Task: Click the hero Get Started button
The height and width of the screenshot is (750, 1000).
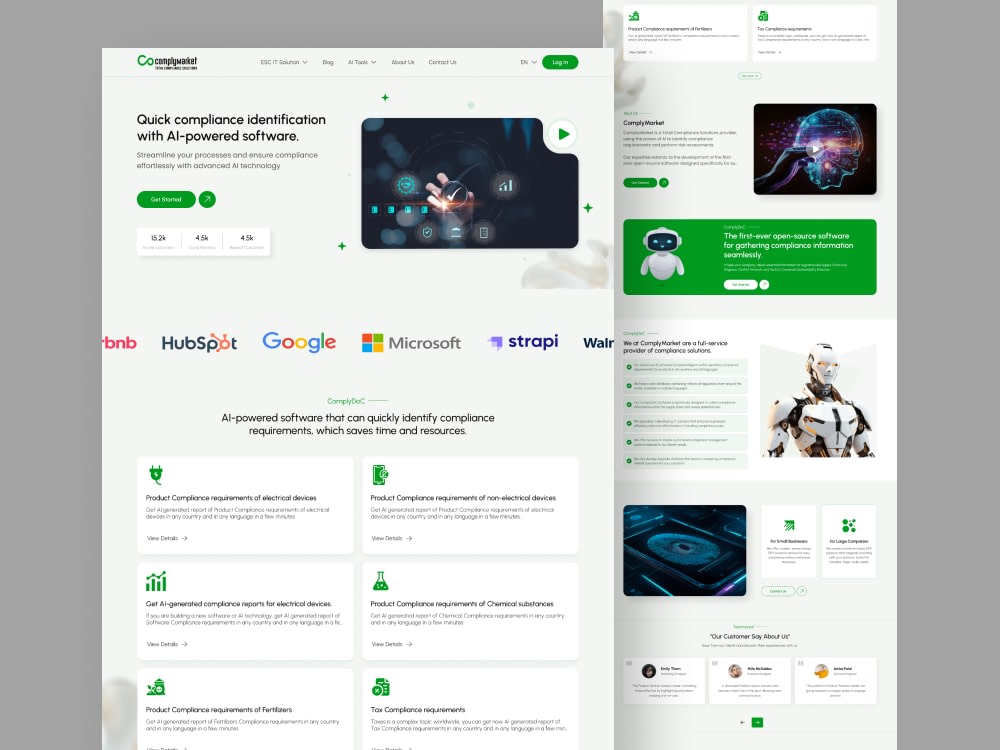Action: [166, 200]
